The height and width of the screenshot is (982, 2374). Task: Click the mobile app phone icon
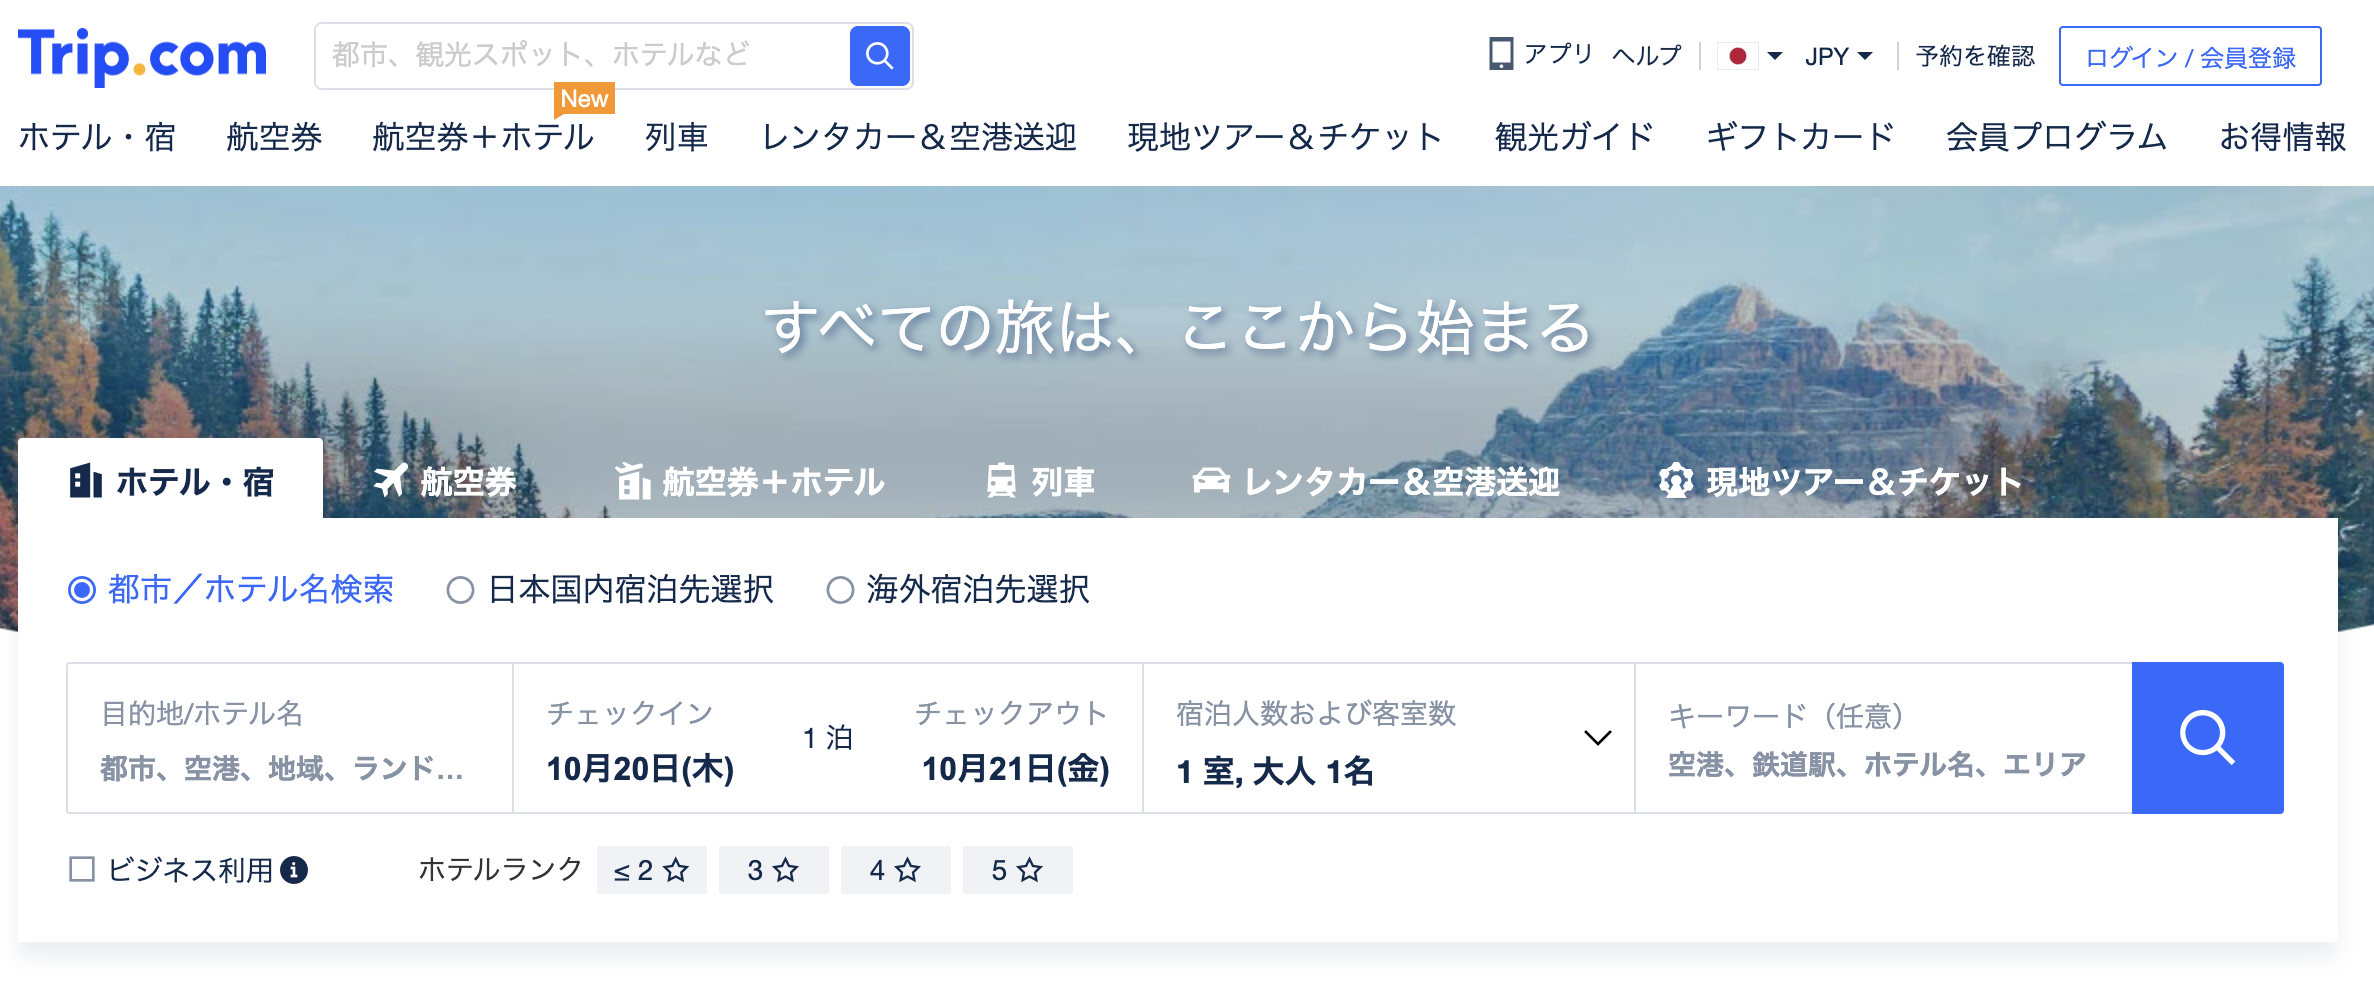tap(1501, 54)
